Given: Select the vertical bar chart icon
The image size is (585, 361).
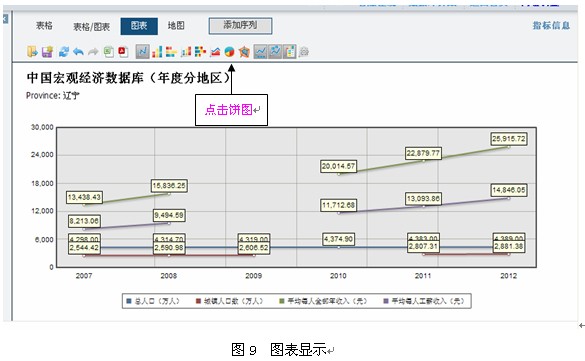Looking at the screenshot, I should click(x=157, y=51).
